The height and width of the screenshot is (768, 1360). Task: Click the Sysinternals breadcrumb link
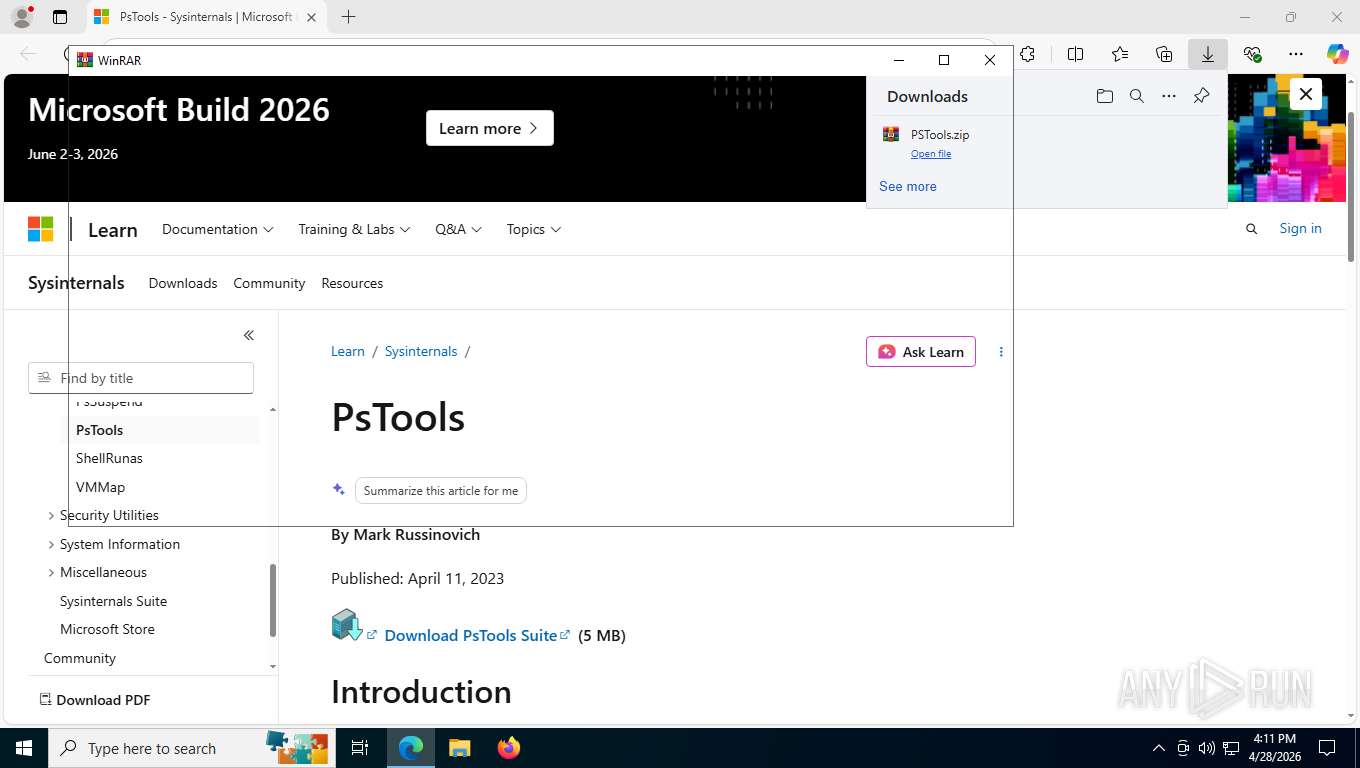coord(420,351)
